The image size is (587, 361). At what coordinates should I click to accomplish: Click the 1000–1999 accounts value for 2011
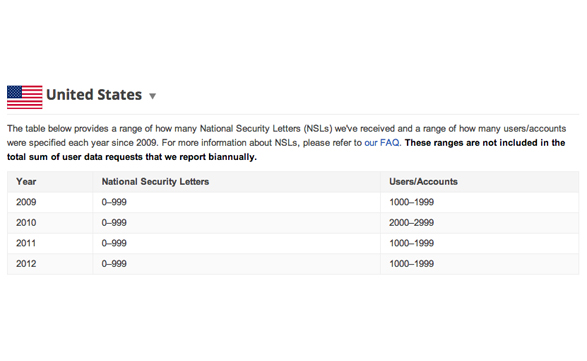pos(411,243)
